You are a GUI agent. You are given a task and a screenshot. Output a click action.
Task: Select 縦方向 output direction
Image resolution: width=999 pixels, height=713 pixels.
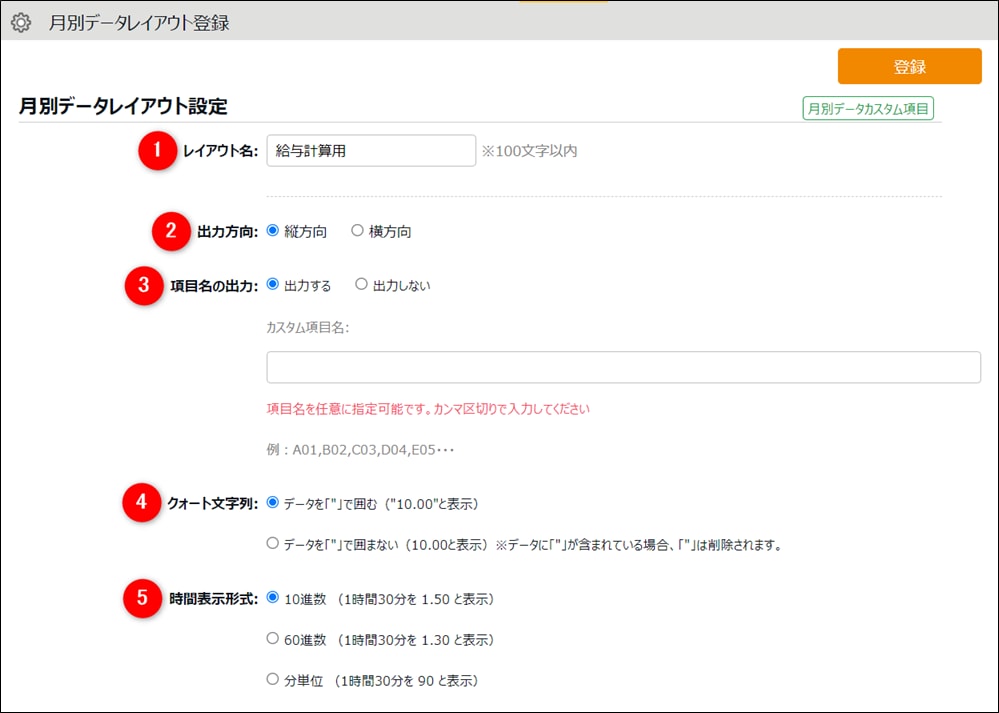[x=273, y=231]
